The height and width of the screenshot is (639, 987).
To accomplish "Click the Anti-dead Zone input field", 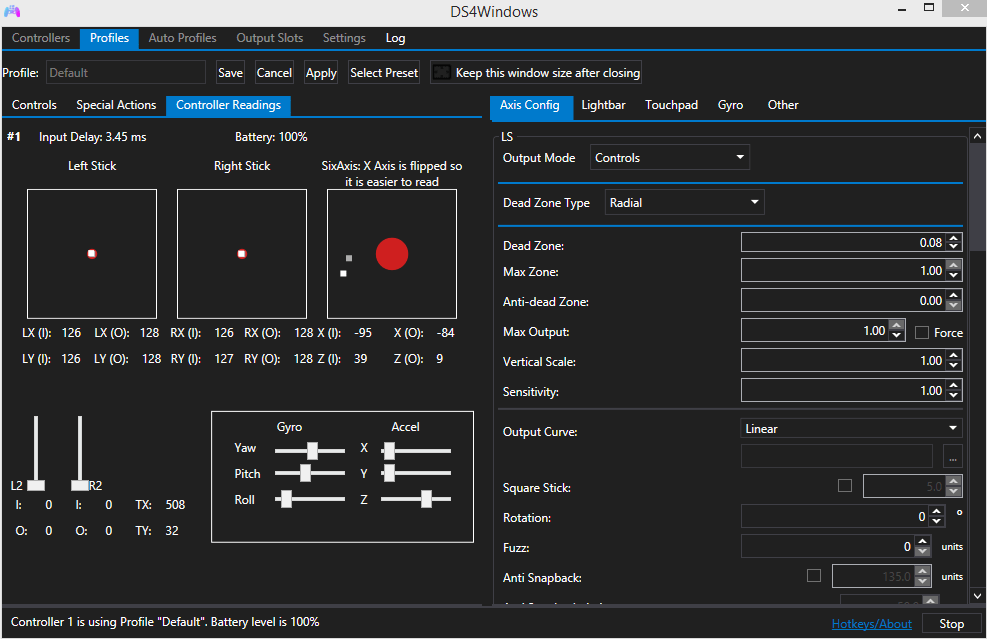I will (x=842, y=301).
